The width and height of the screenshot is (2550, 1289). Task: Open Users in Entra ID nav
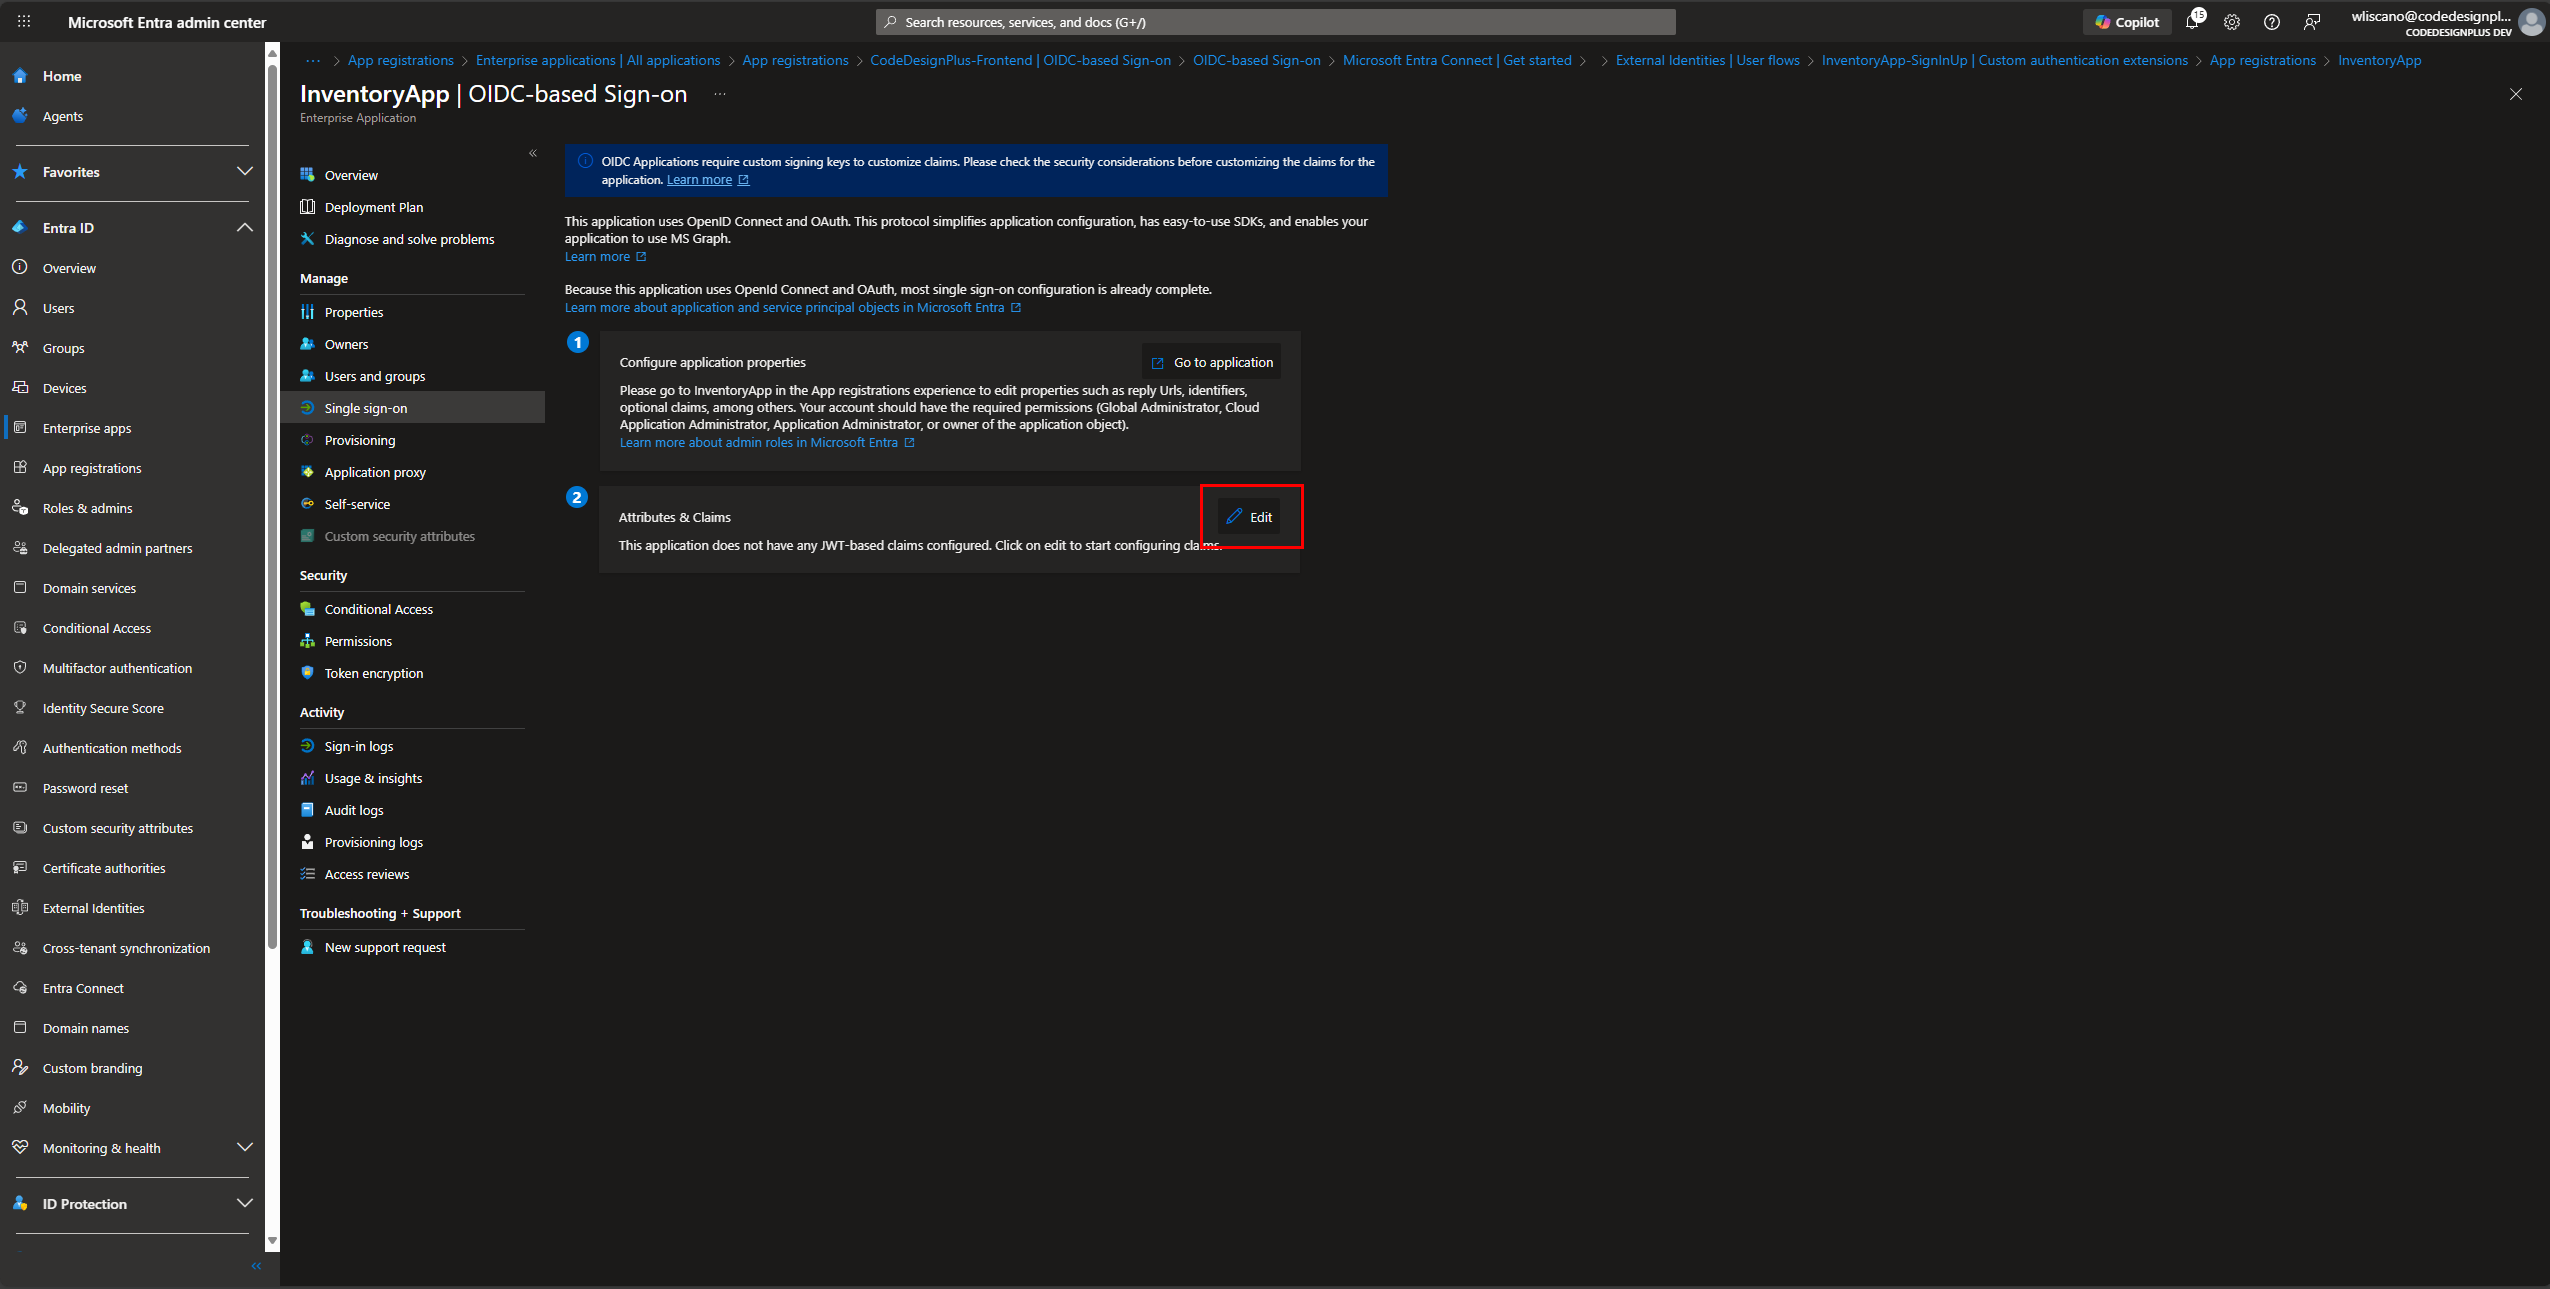pyautogui.click(x=58, y=308)
